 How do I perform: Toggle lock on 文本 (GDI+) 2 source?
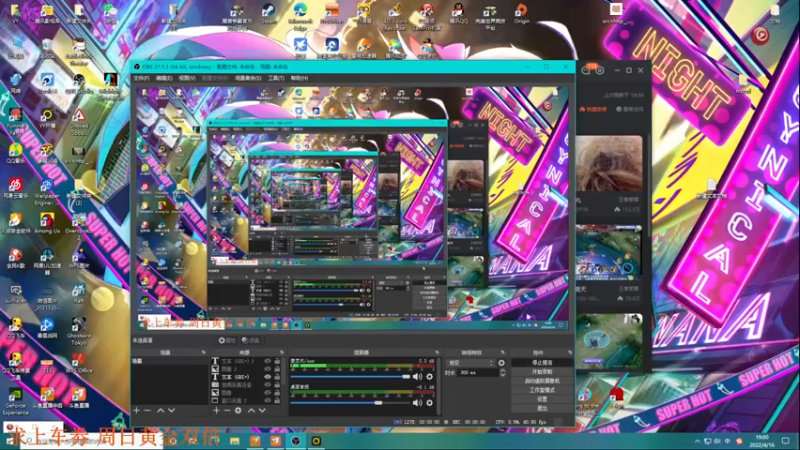(277, 361)
